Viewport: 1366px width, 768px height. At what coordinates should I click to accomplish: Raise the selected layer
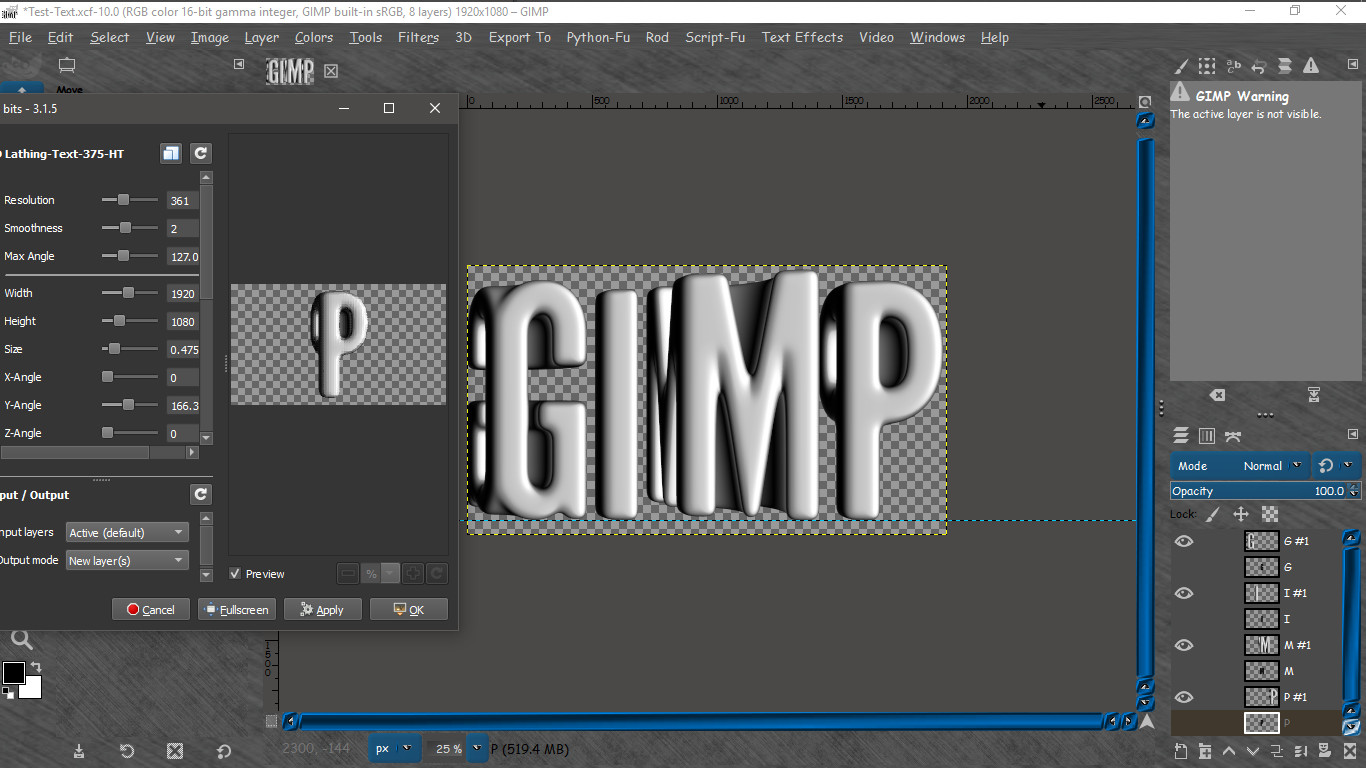1229,751
